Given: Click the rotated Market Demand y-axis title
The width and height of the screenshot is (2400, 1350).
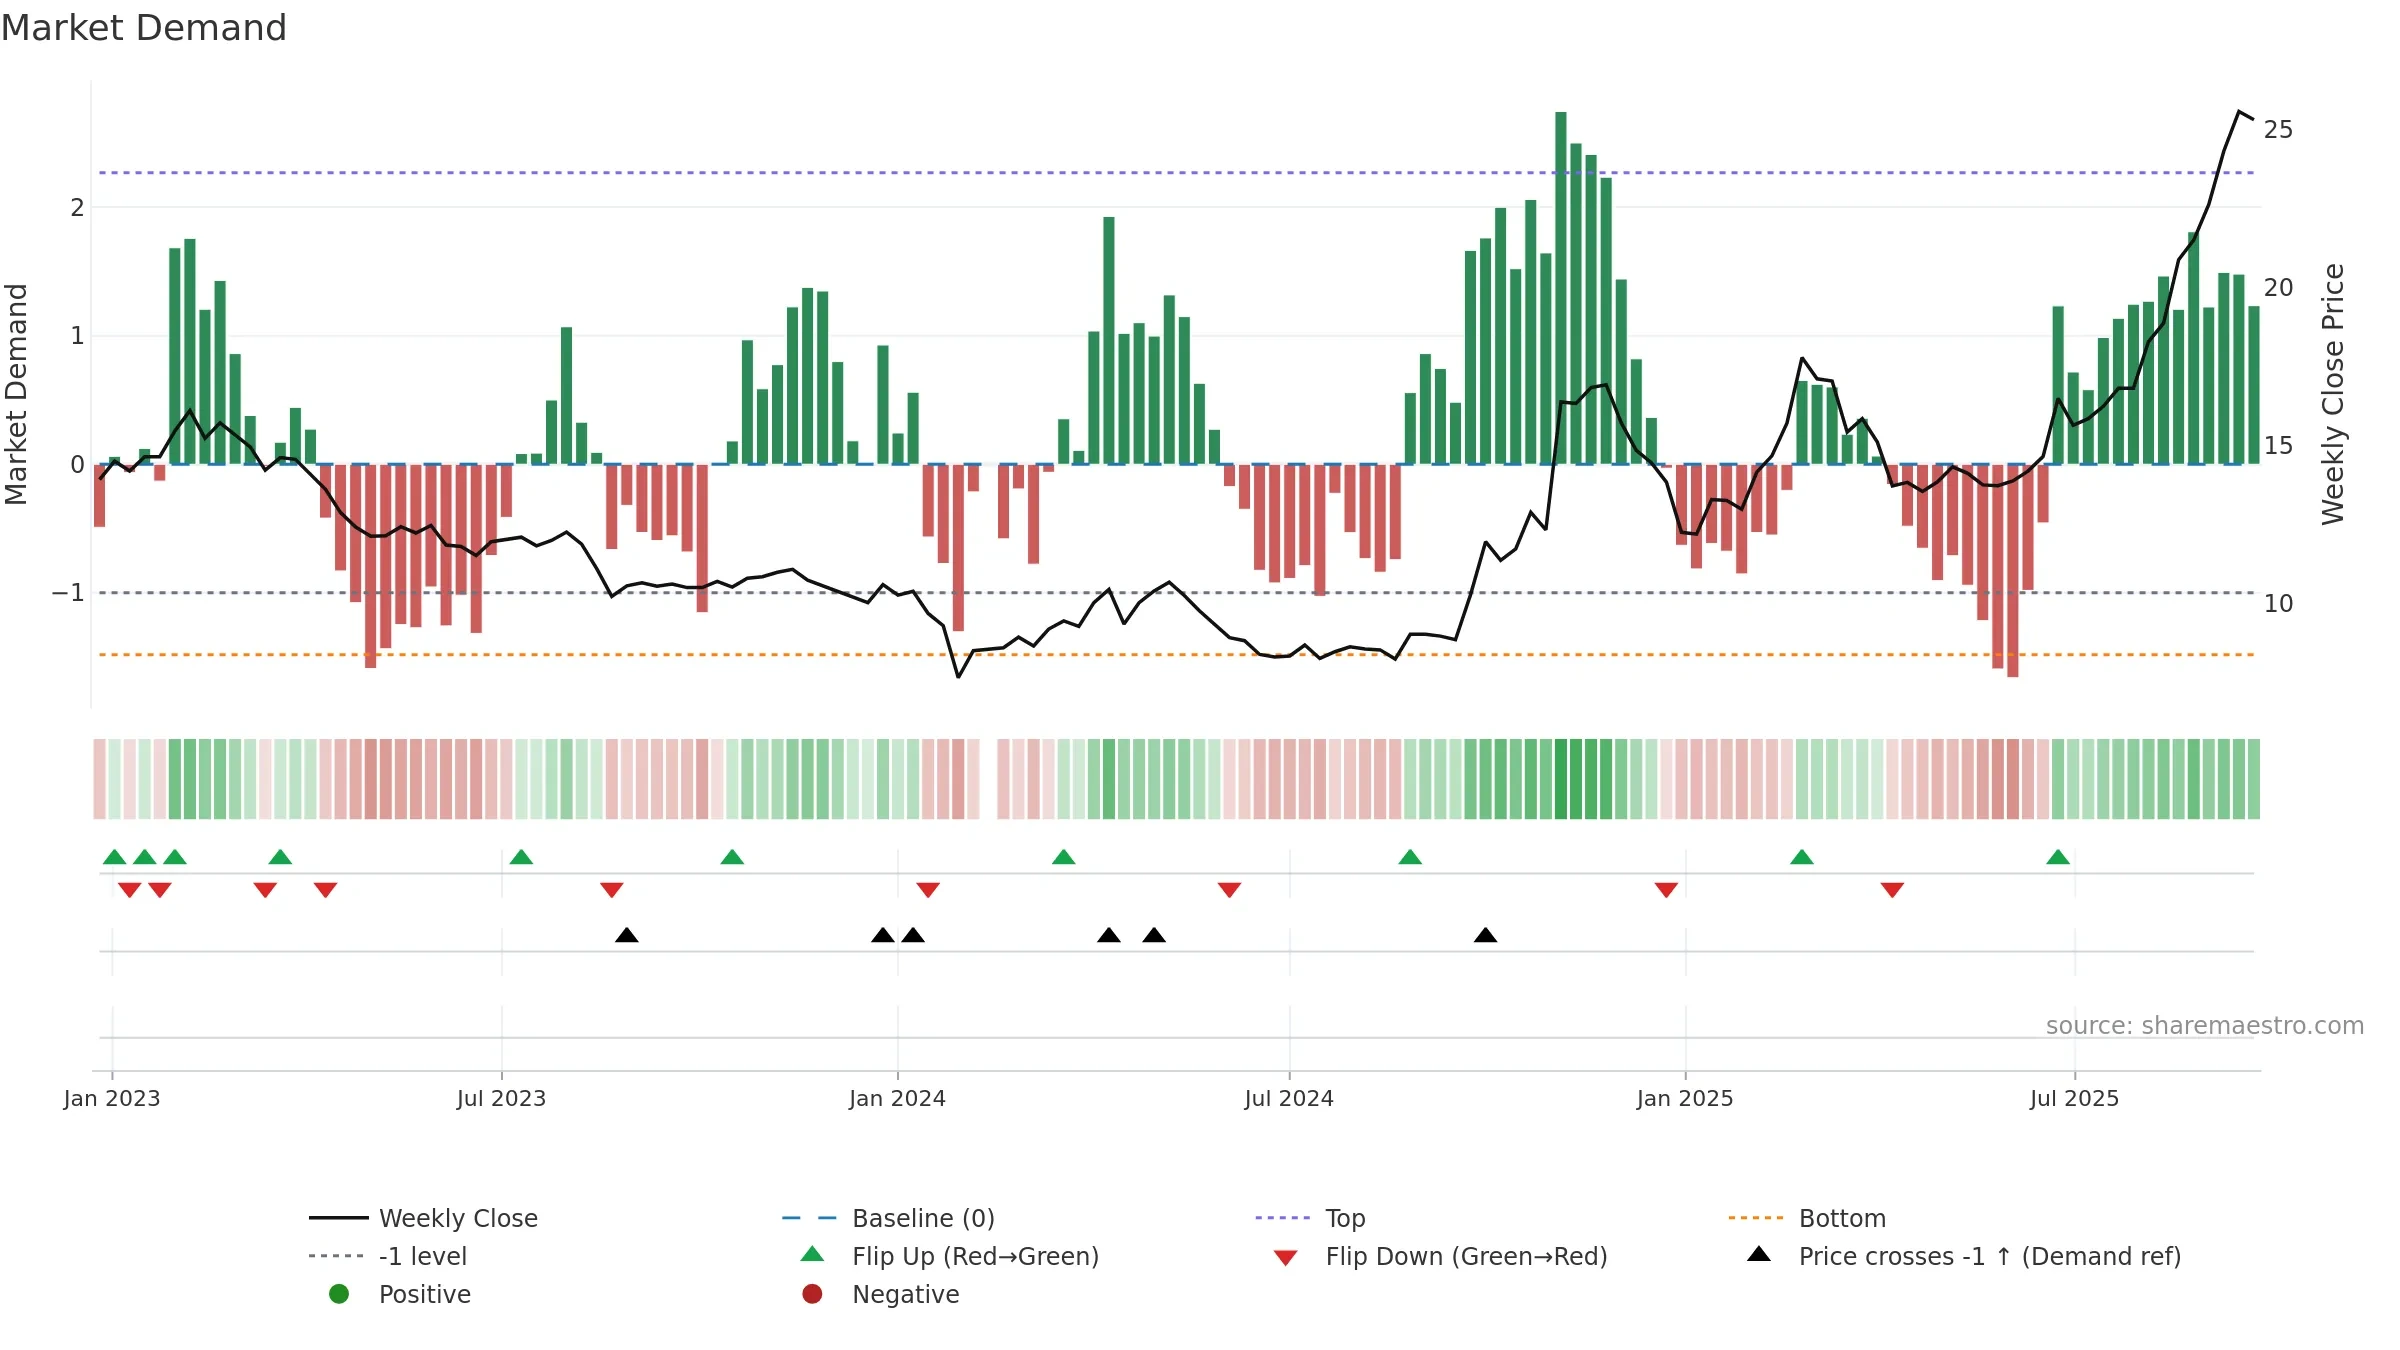Looking at the screenshot, I should tap(16, 394).
